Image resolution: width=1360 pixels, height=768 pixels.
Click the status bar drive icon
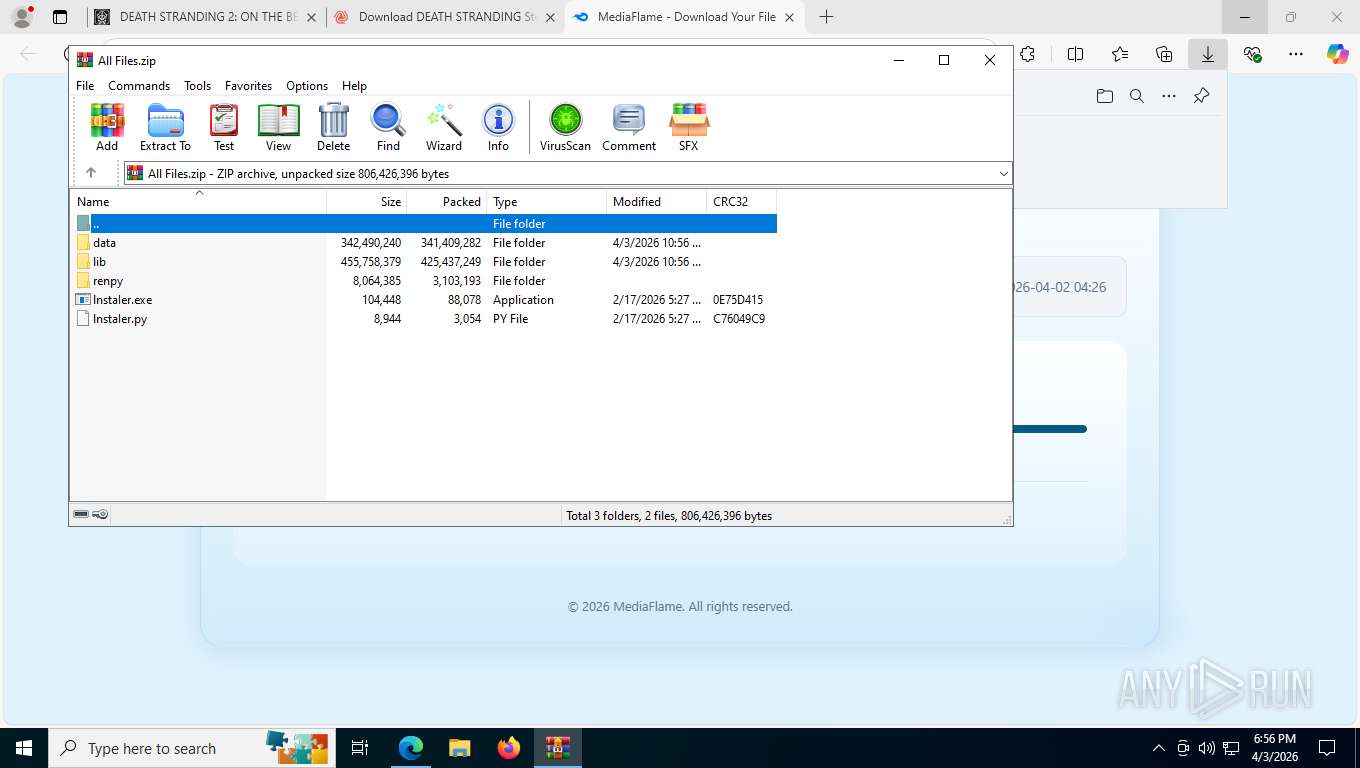tap(81, 515)
